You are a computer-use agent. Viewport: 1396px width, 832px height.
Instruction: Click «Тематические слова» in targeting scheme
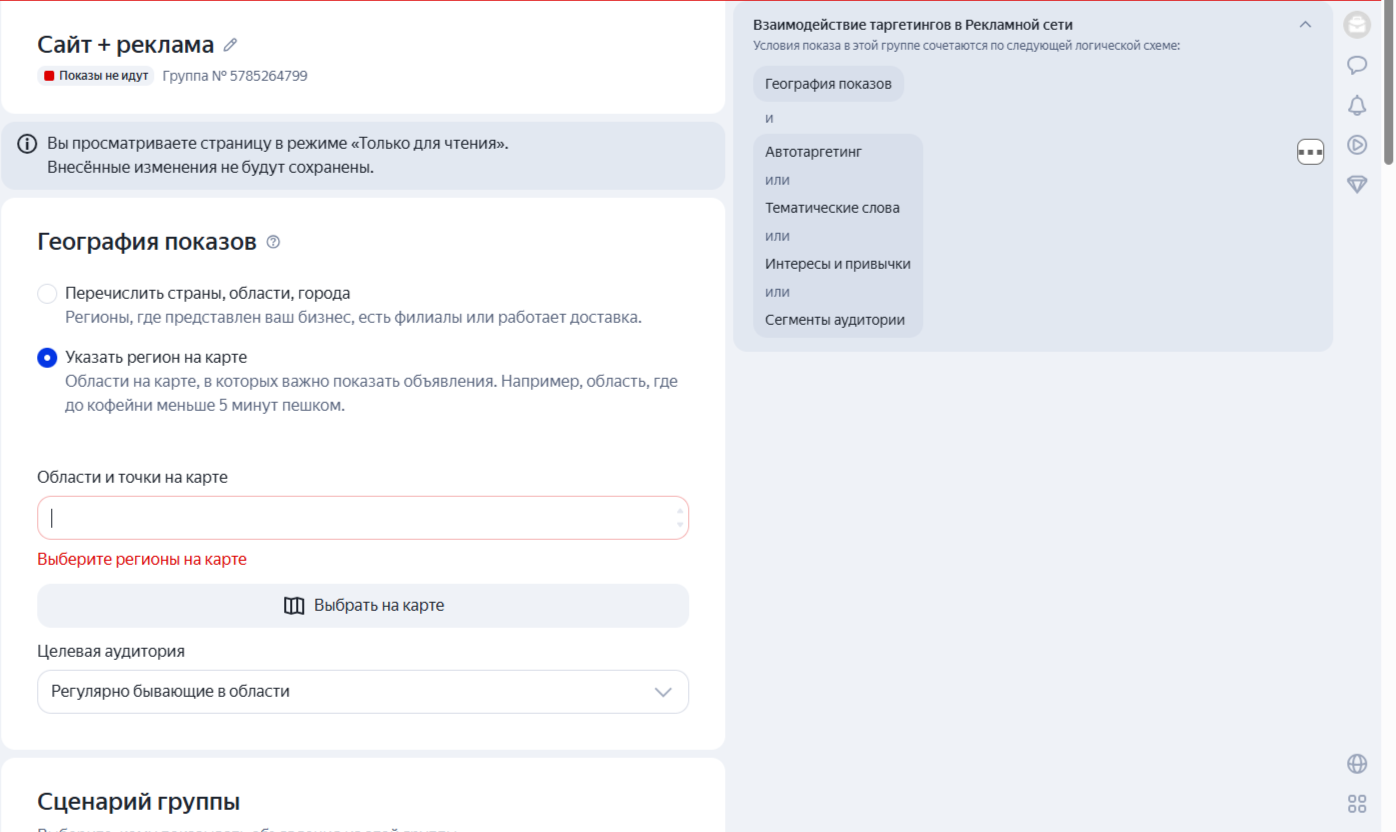tap(832, 208)
